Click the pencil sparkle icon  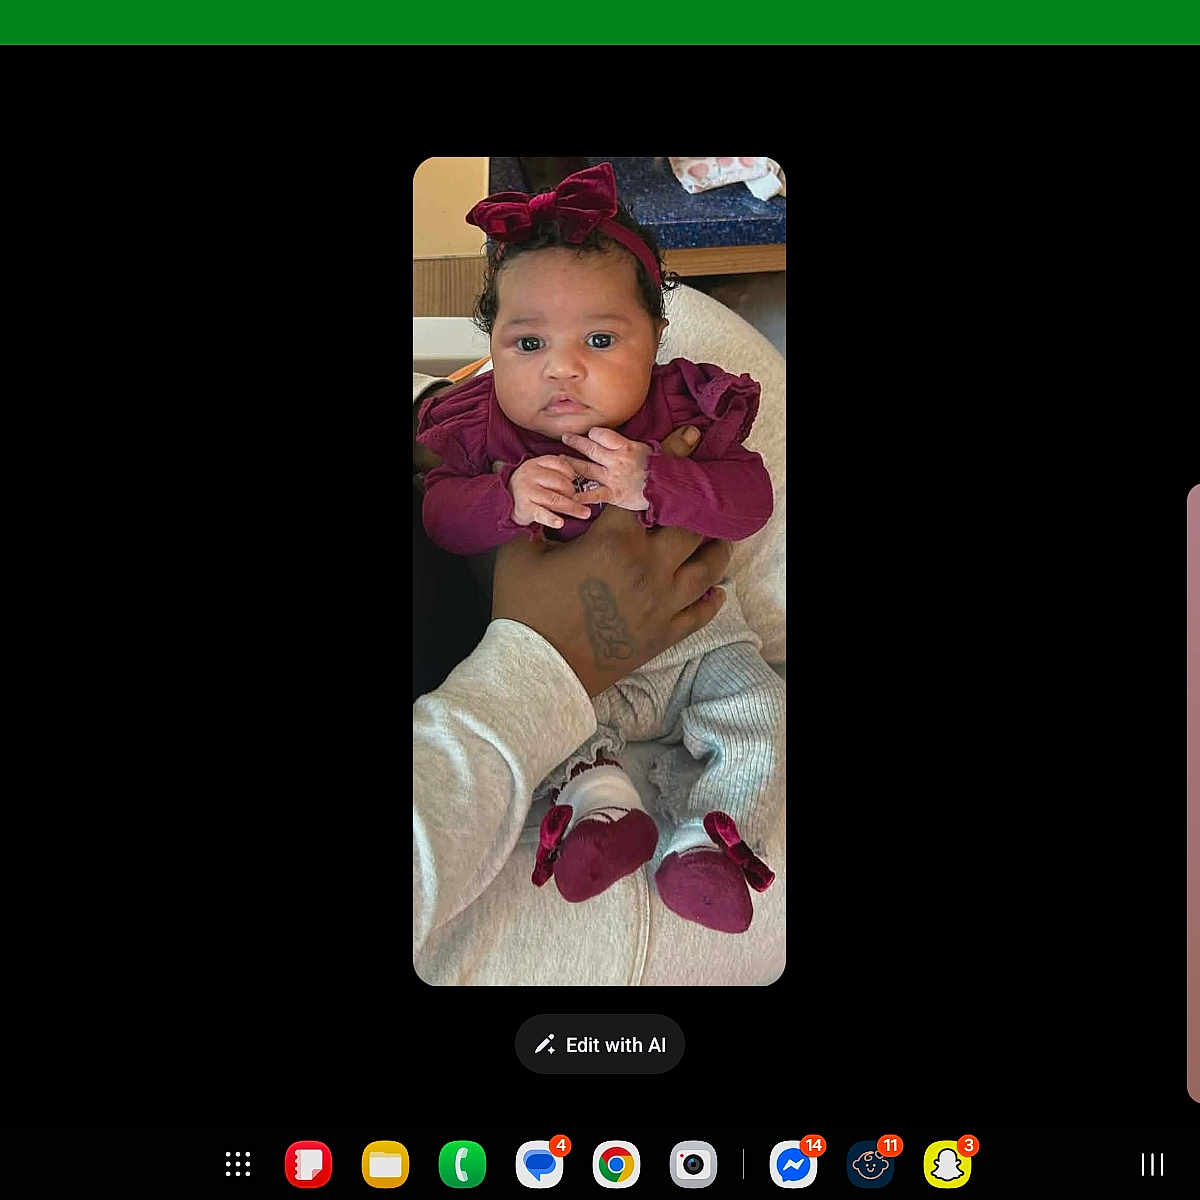point(545,1045)
